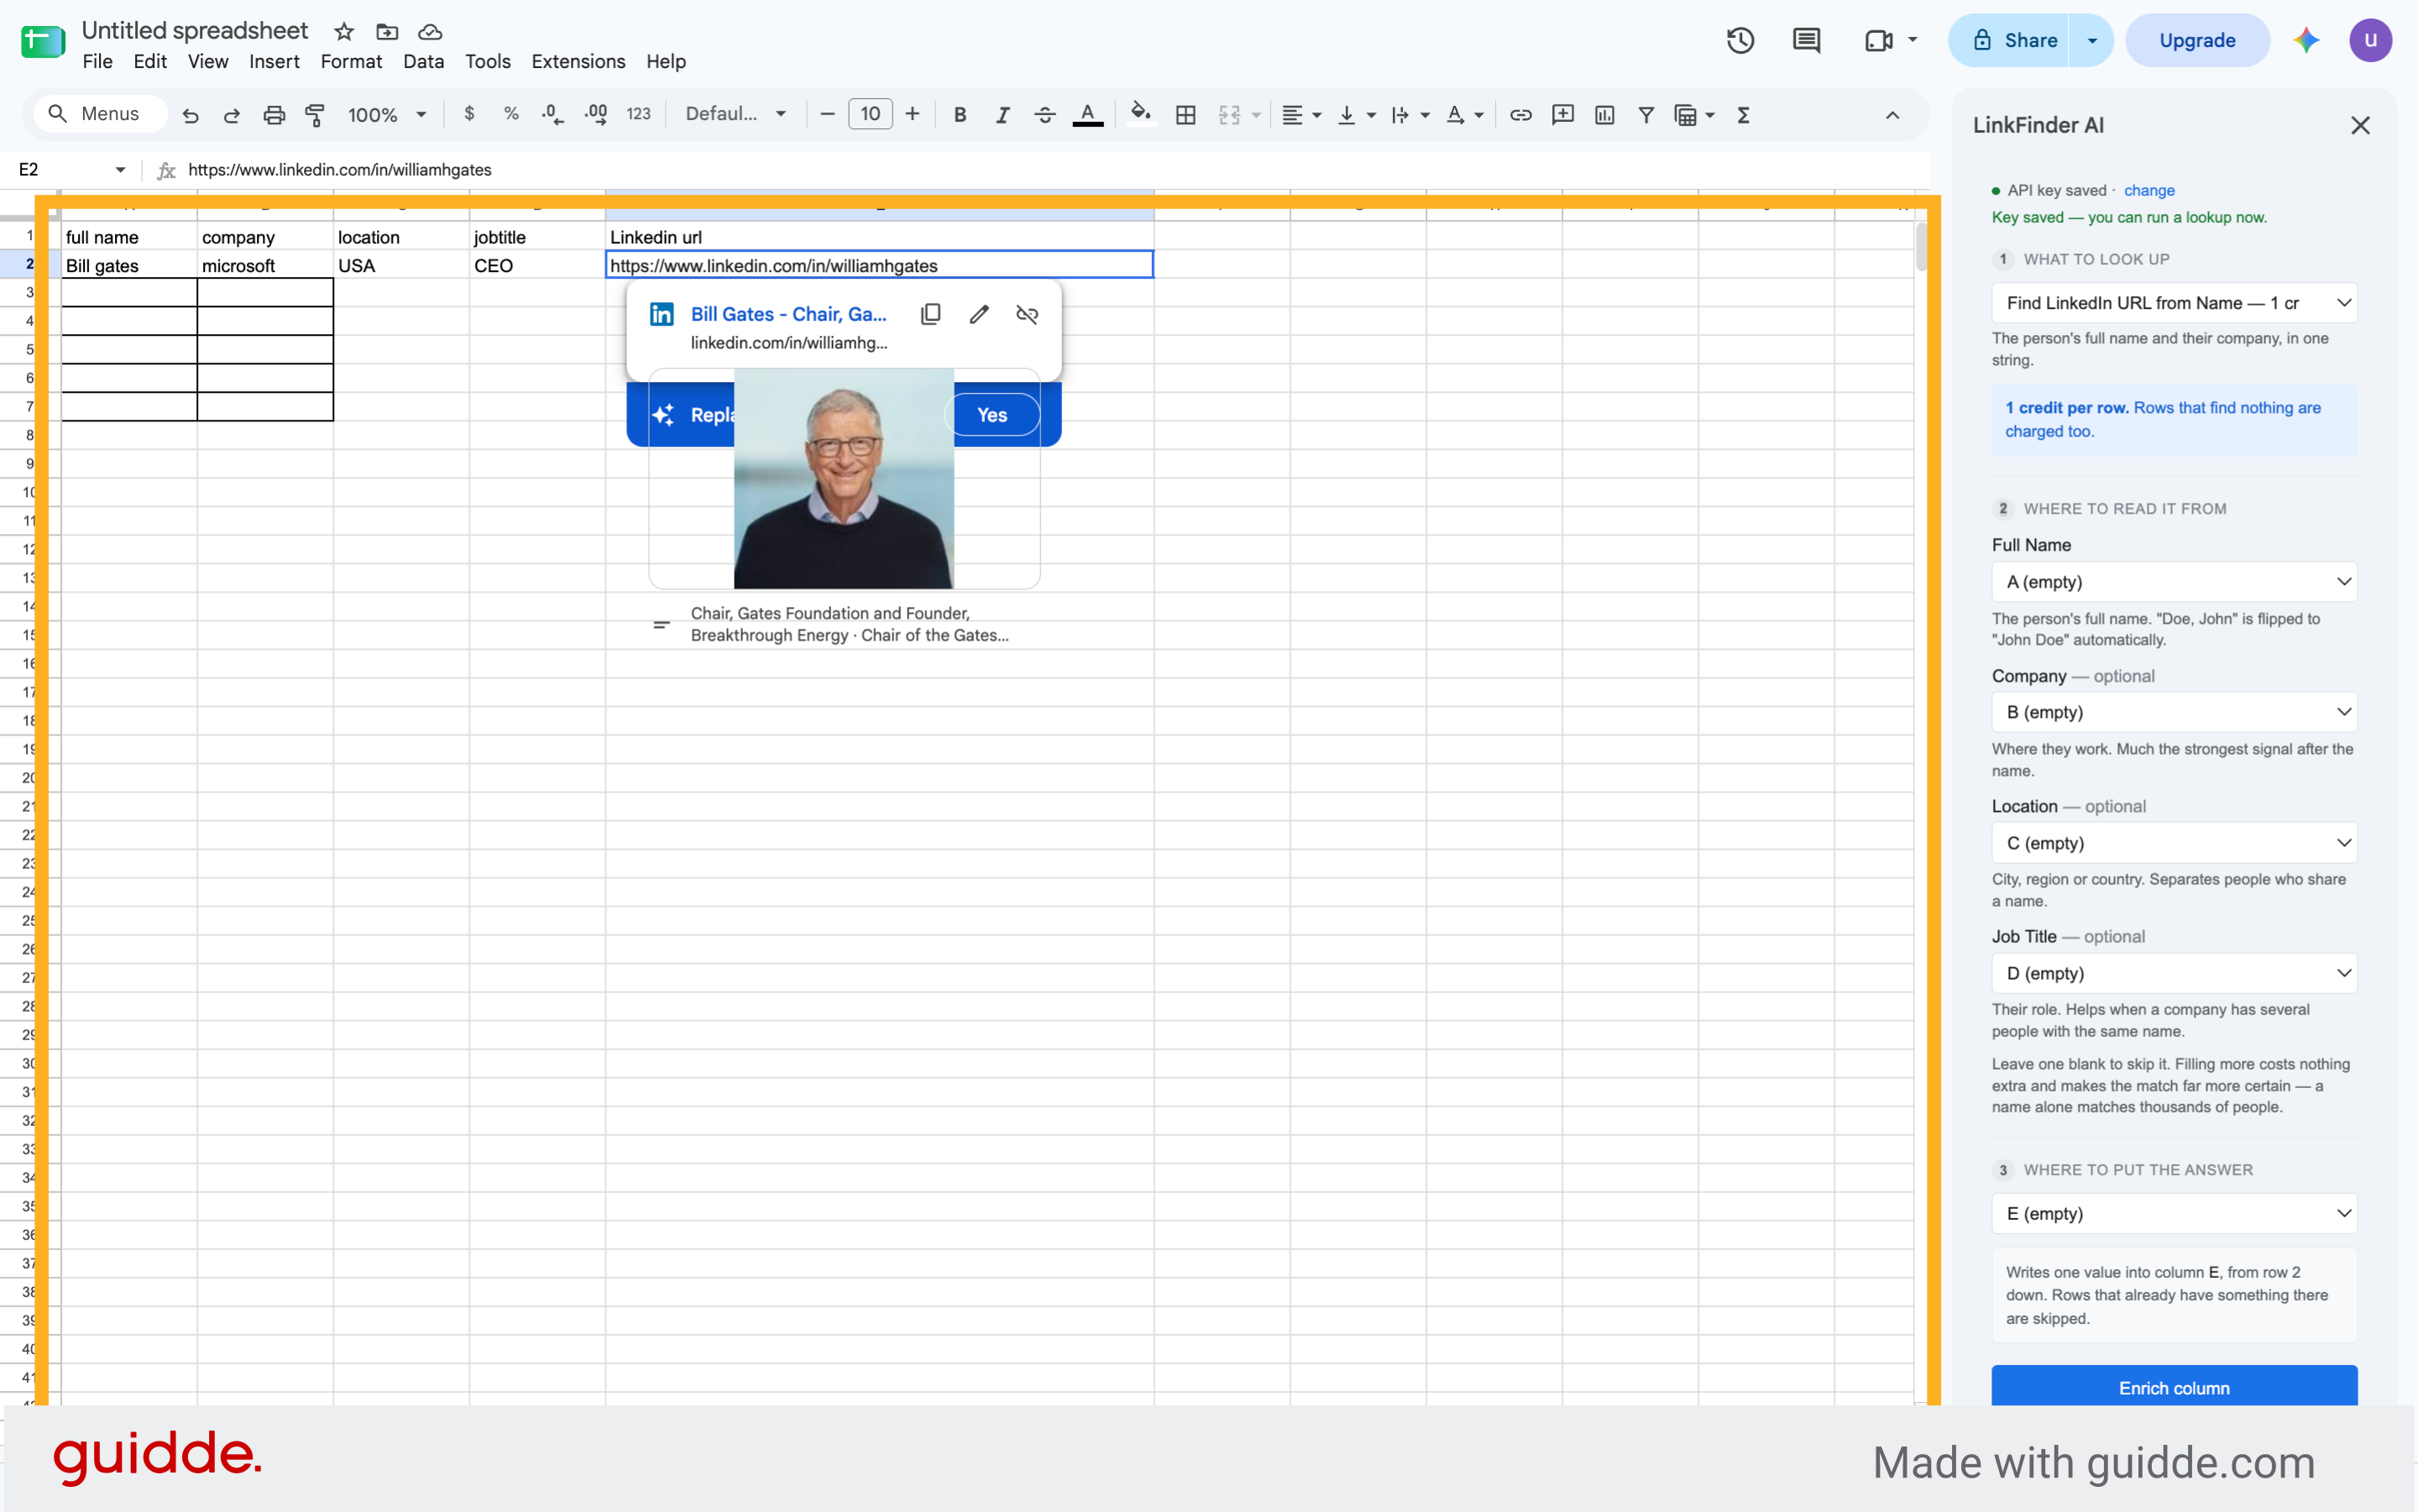Screen dimensions: 2418x1512
Task: Redo the last action
Action: coord(232,115)
